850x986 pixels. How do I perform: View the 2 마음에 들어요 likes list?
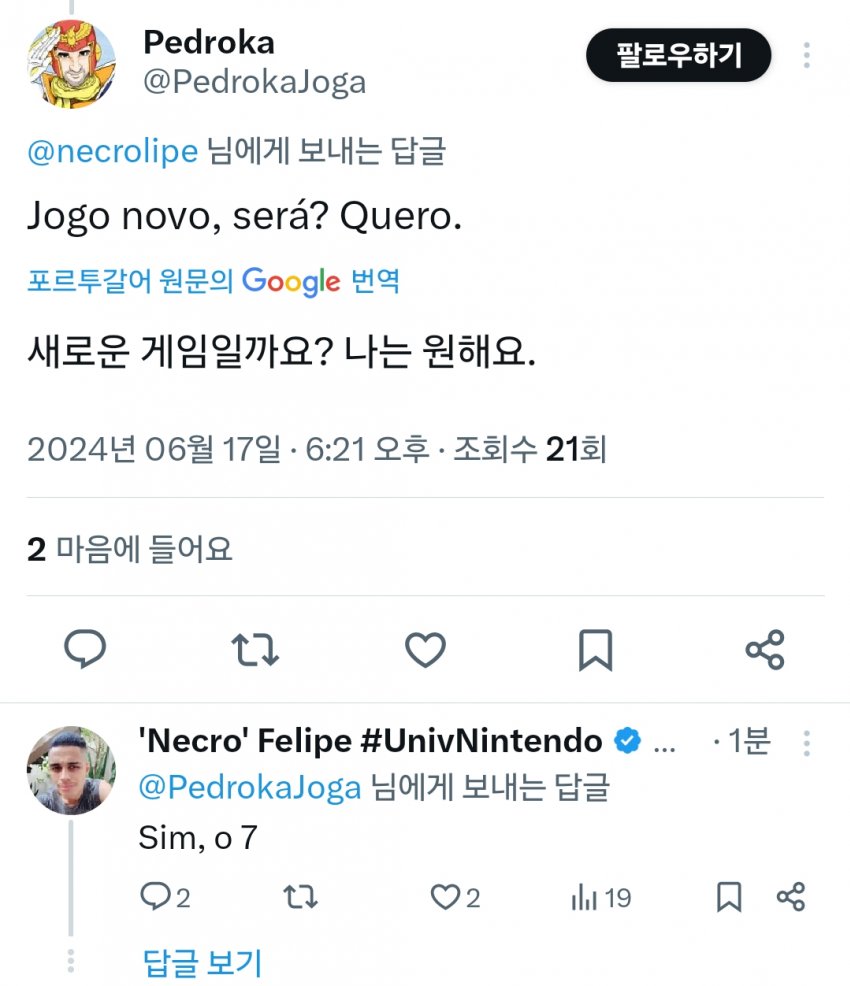point(130,548)
